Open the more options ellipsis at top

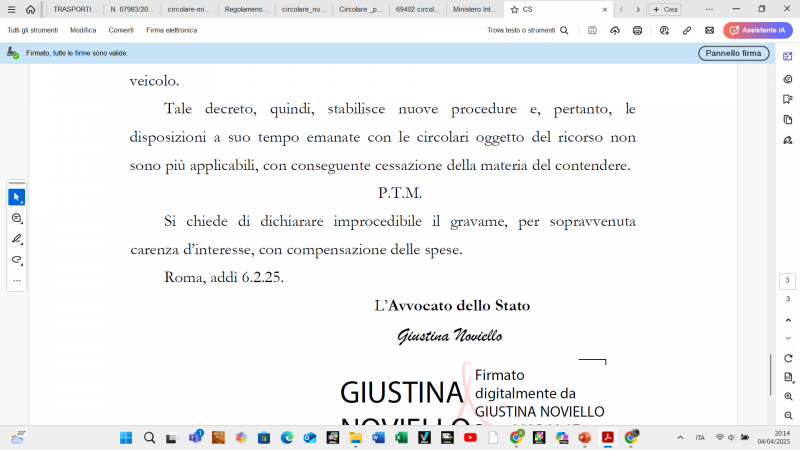[709, 9]
